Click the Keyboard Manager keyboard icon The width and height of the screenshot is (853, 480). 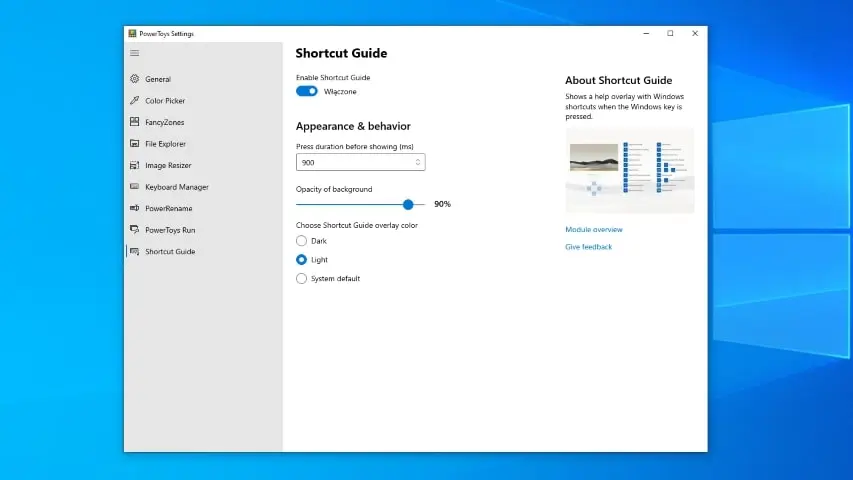pos(135,187)
